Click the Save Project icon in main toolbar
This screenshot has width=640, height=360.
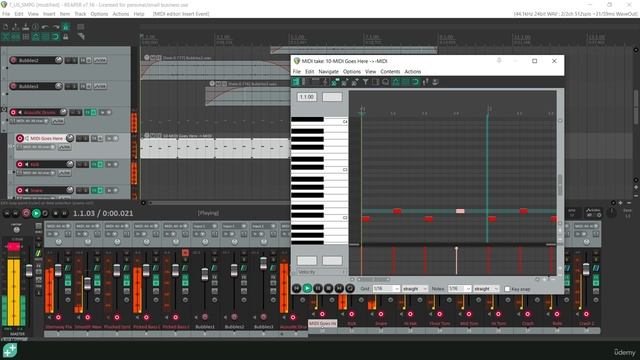[x=25, y=27]
